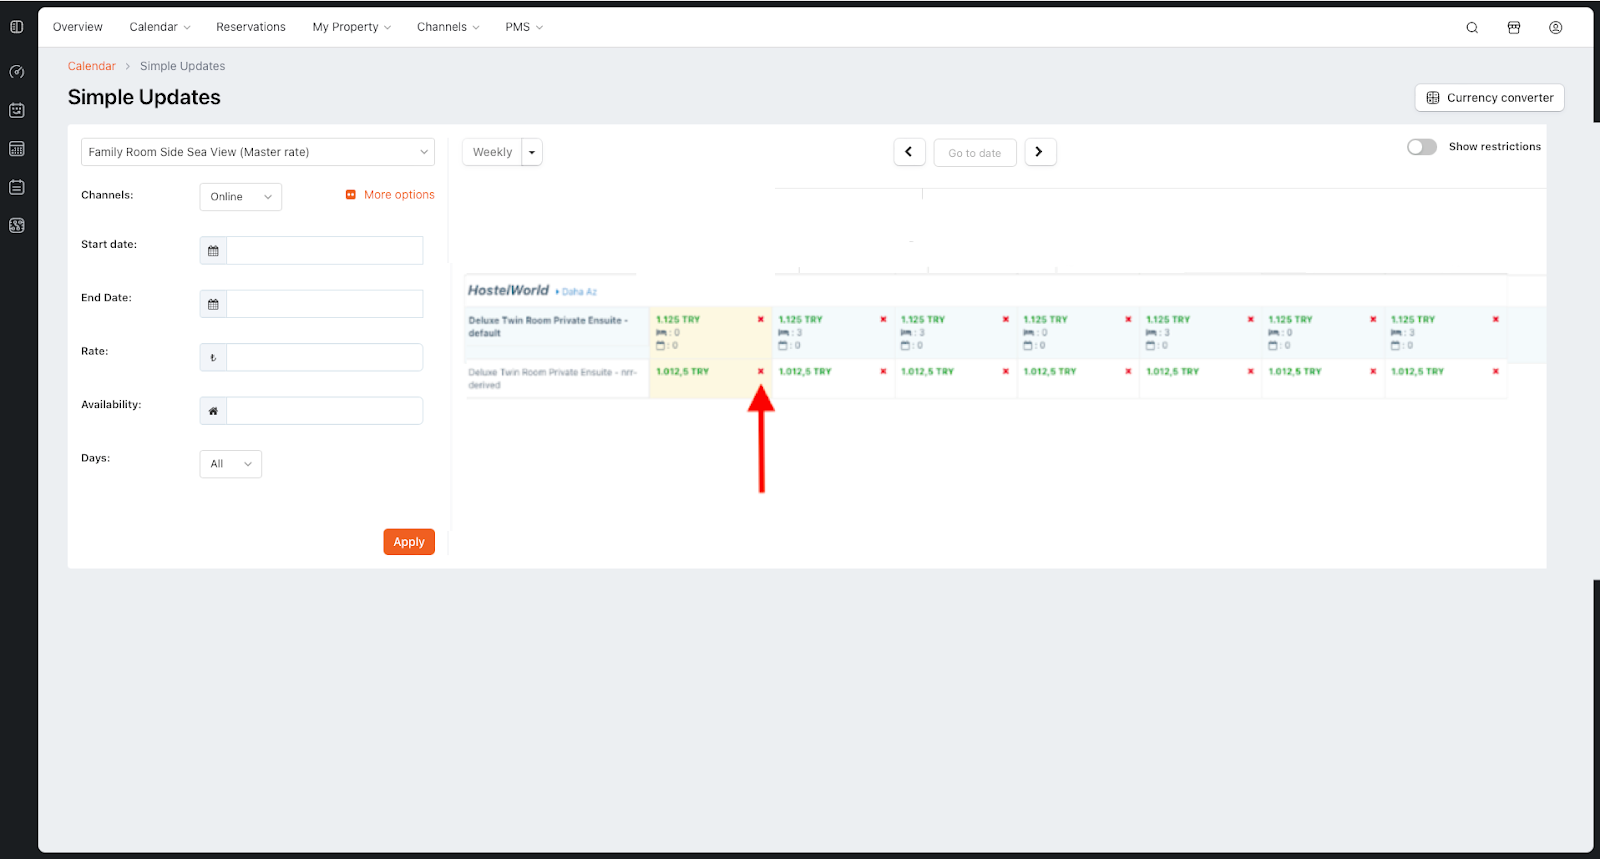Open the Days All dropdown
The image size is (1600, 859).
pyautogui.click(x=230, y=464)
